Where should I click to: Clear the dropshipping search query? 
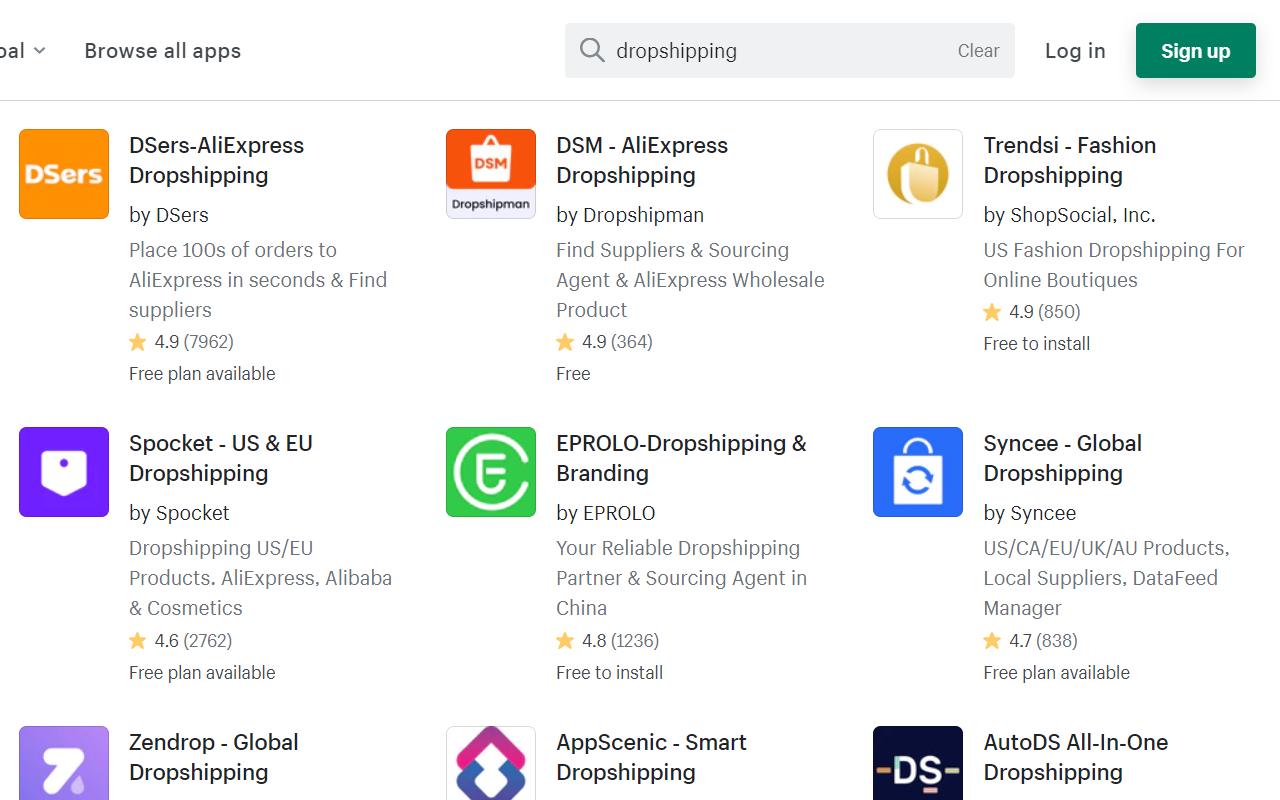[x=977, y=50]
